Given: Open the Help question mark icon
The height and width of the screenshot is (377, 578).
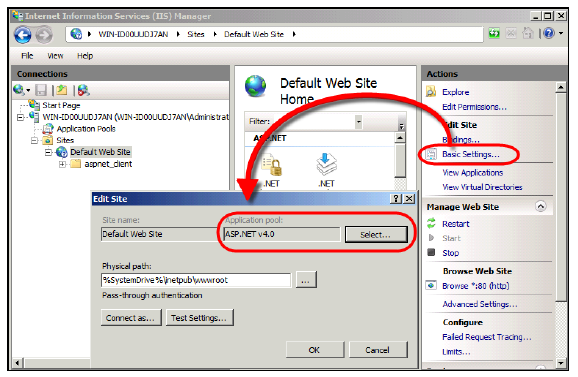Looking at the screenshot, I should pyautogui.click(x=549, y=34).
